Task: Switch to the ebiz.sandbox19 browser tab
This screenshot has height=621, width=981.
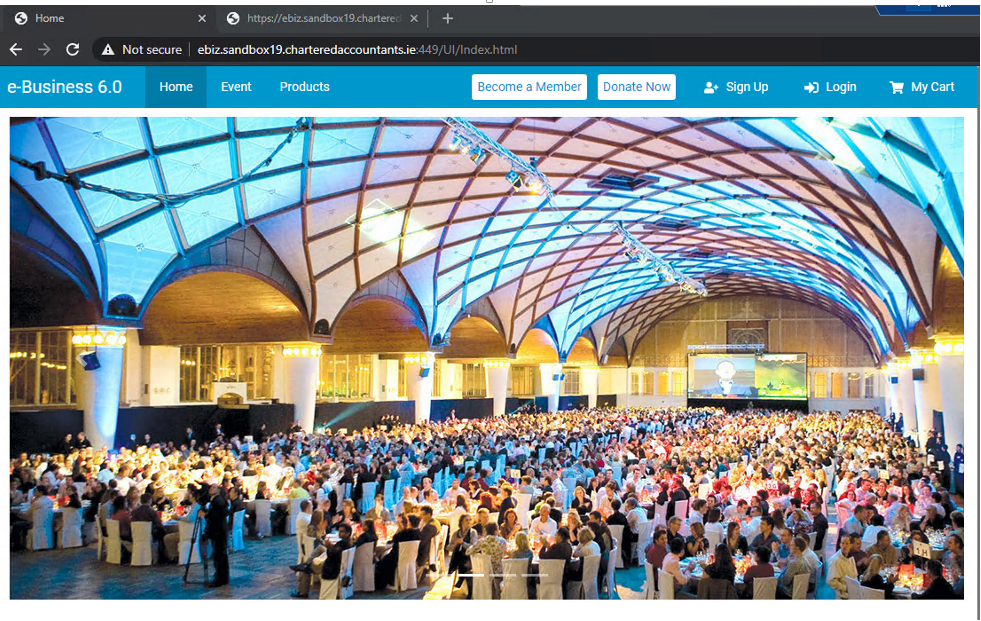Action: coord(322,19)
